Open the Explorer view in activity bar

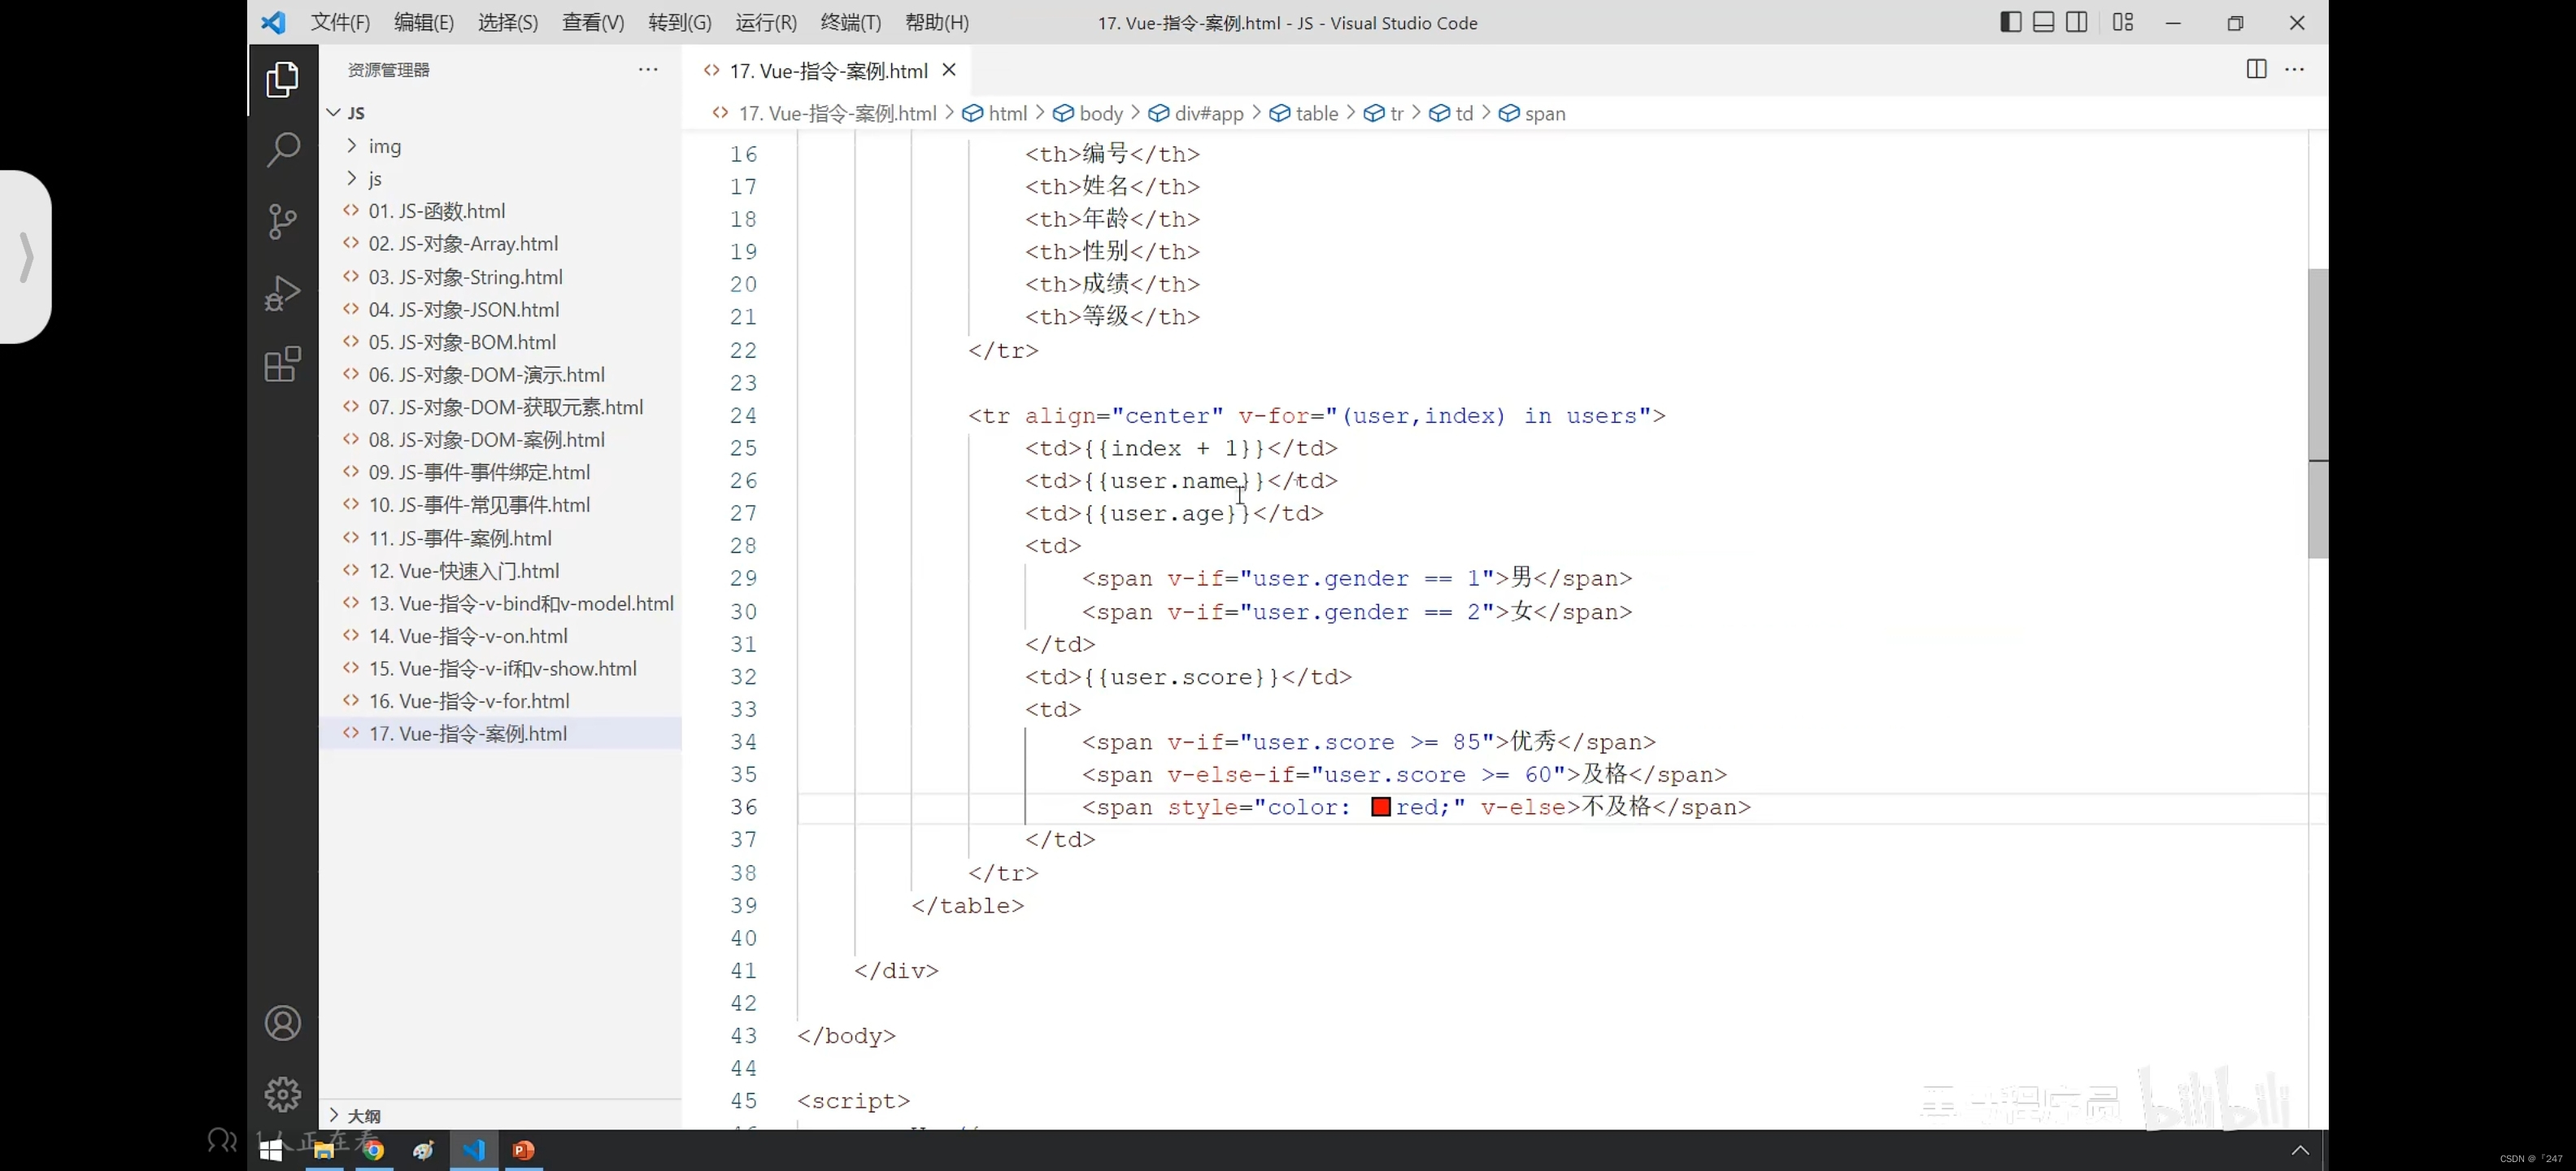pyautogui.click(x=283, y=80)
